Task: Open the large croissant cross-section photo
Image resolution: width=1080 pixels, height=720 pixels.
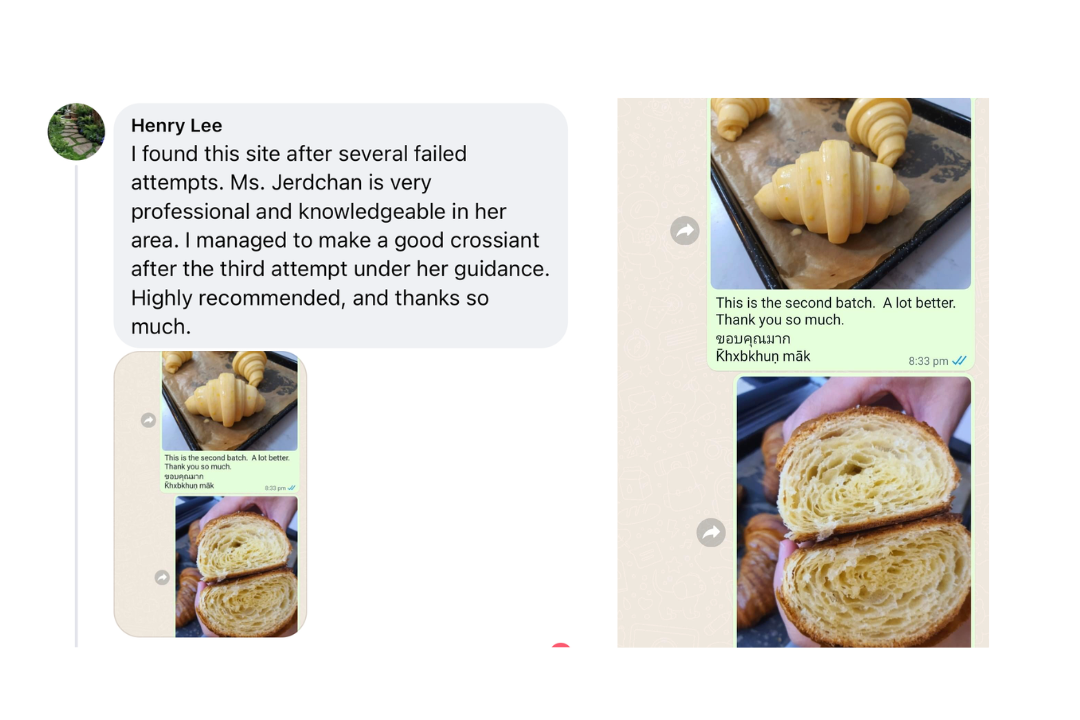Action: click(x=853, y=512)
